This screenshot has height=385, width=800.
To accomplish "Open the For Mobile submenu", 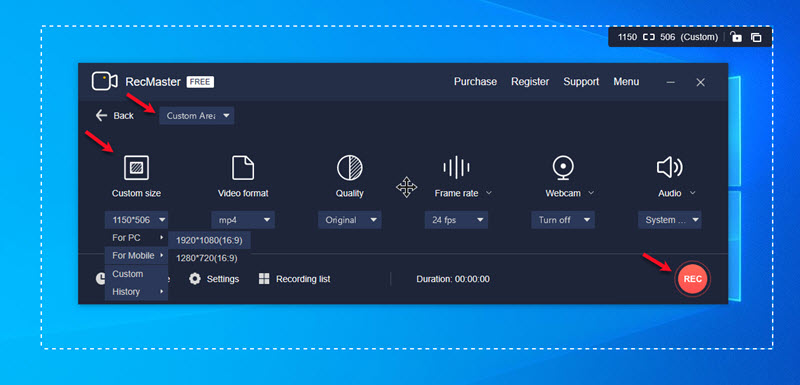I will [x=136, y=255].
